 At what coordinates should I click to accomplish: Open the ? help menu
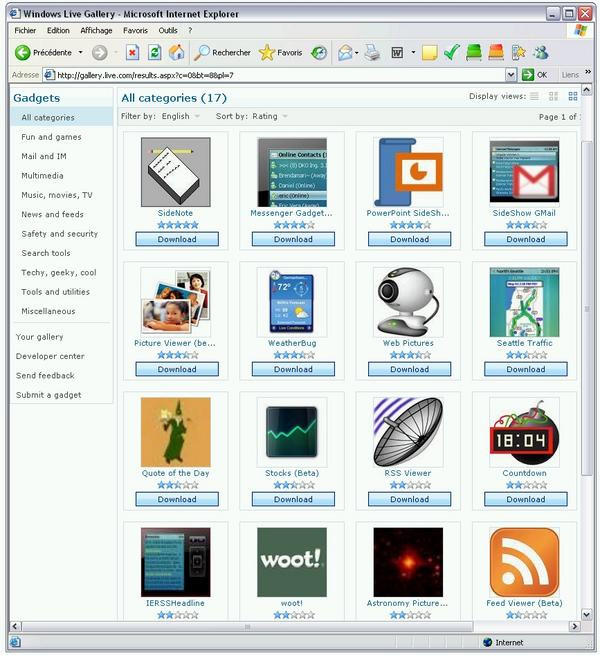pyautogui.click(x=190, y=30)
